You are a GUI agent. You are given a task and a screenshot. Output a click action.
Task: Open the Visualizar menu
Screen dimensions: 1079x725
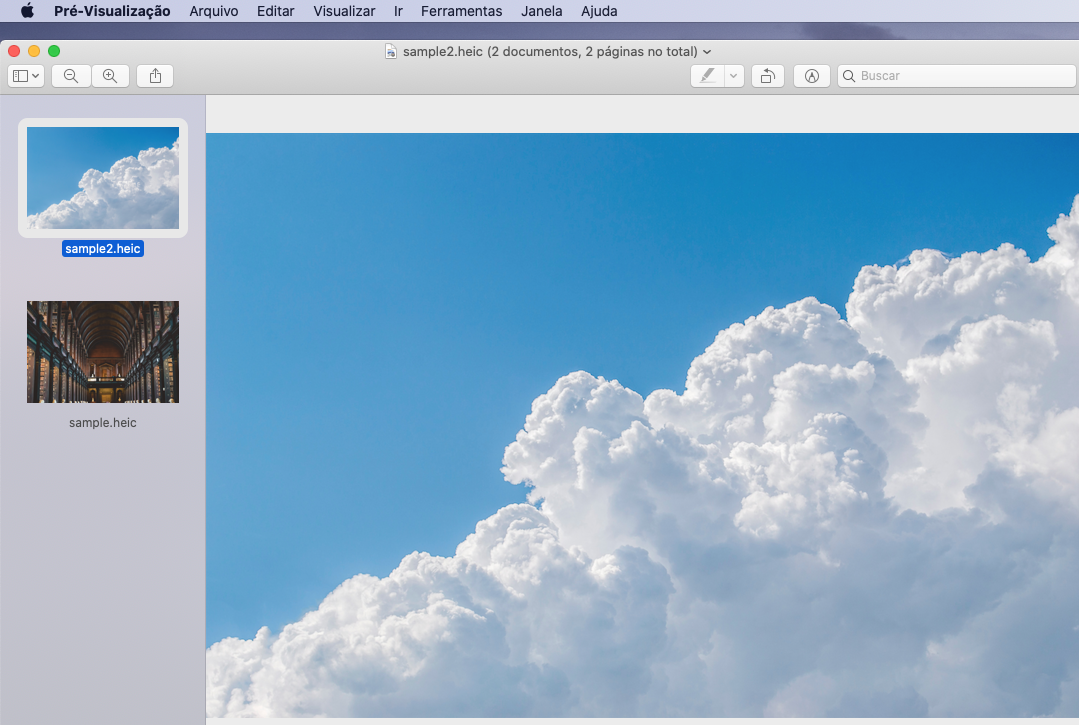tap(344, 11)
